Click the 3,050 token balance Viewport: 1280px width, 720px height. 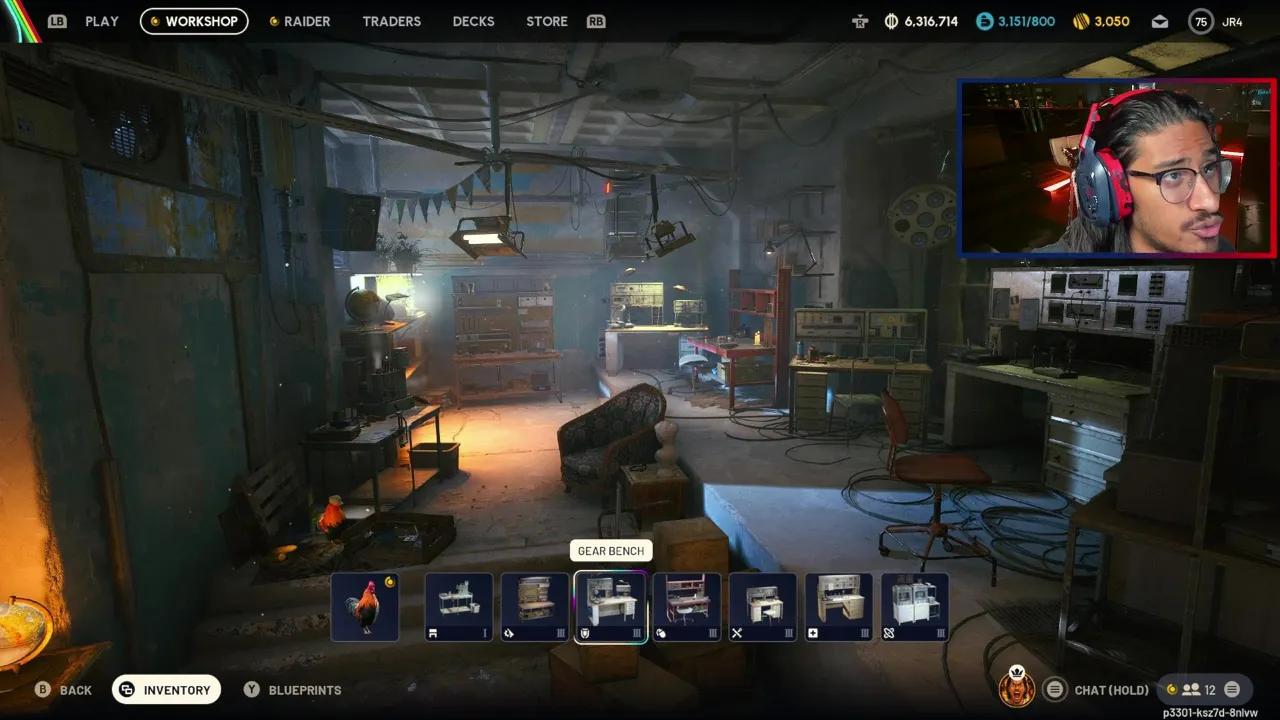(x=1112, y=21)
